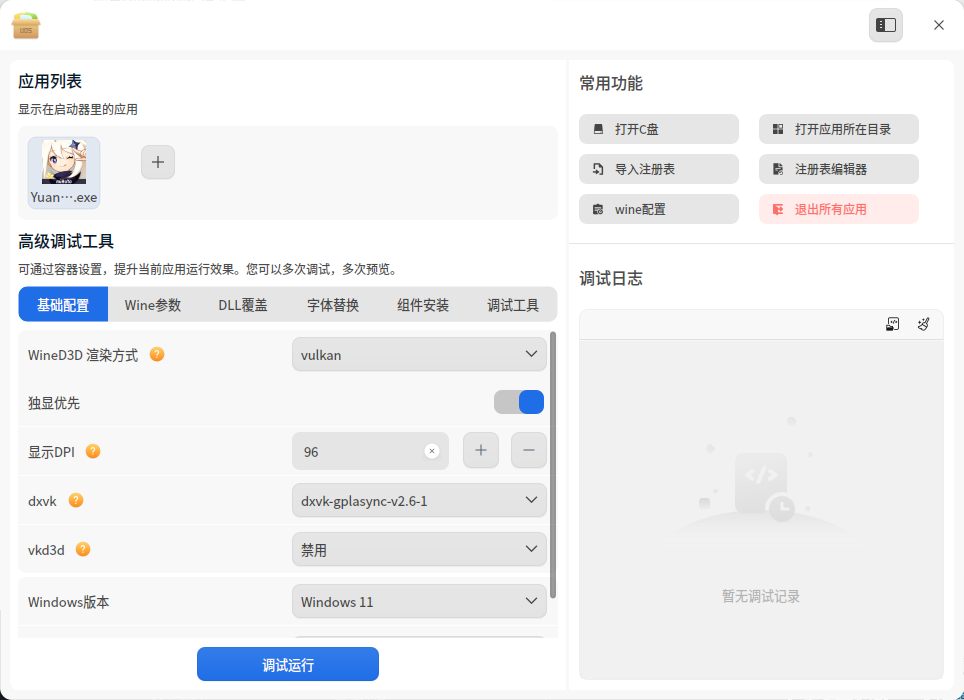Show help for WineD3D 渲染方式
This screenshot has height=700, width=964.
point(157,354)
